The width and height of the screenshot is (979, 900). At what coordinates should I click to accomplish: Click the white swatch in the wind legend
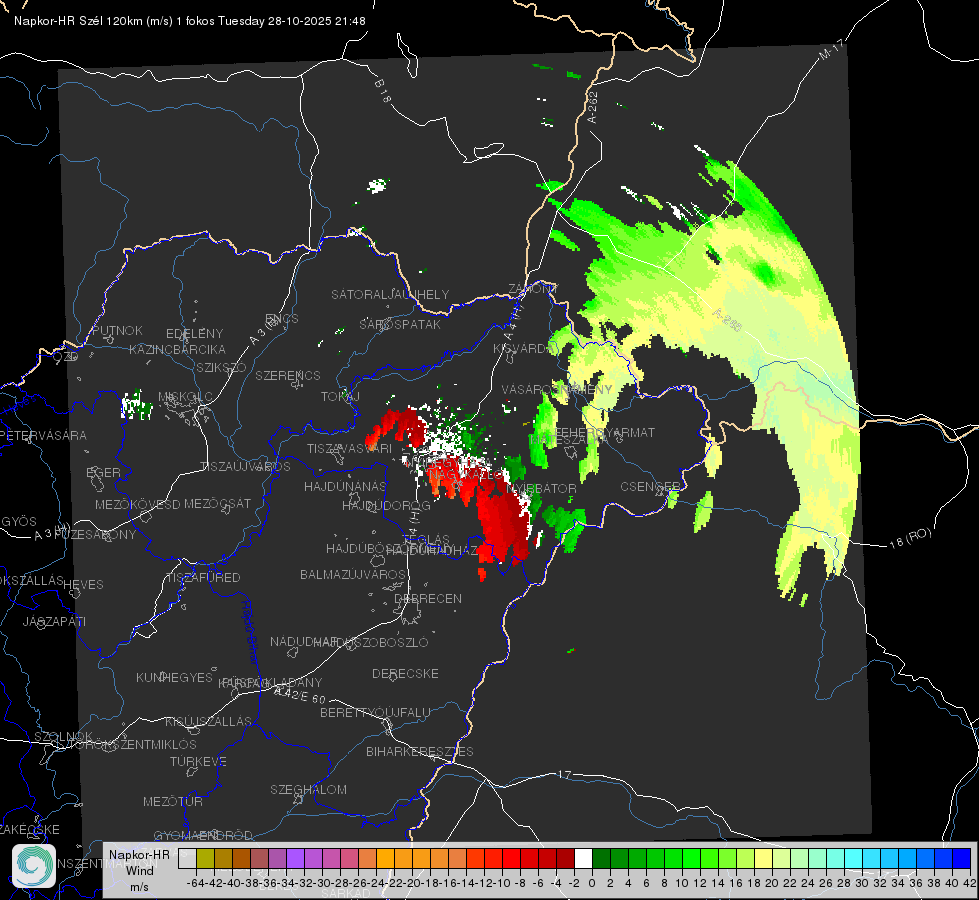point(583,858)
